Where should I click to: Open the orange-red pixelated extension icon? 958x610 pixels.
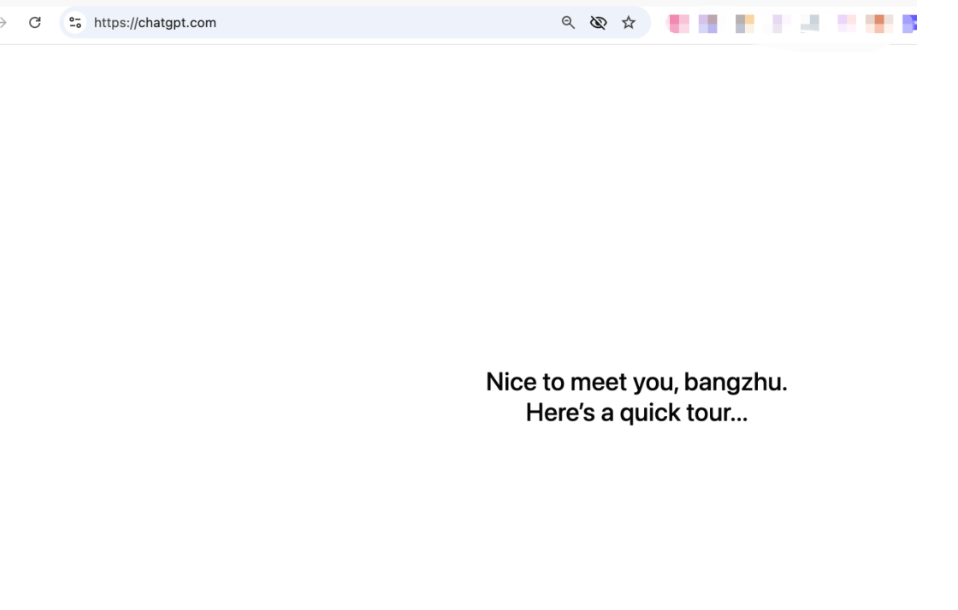pos(879,23)
